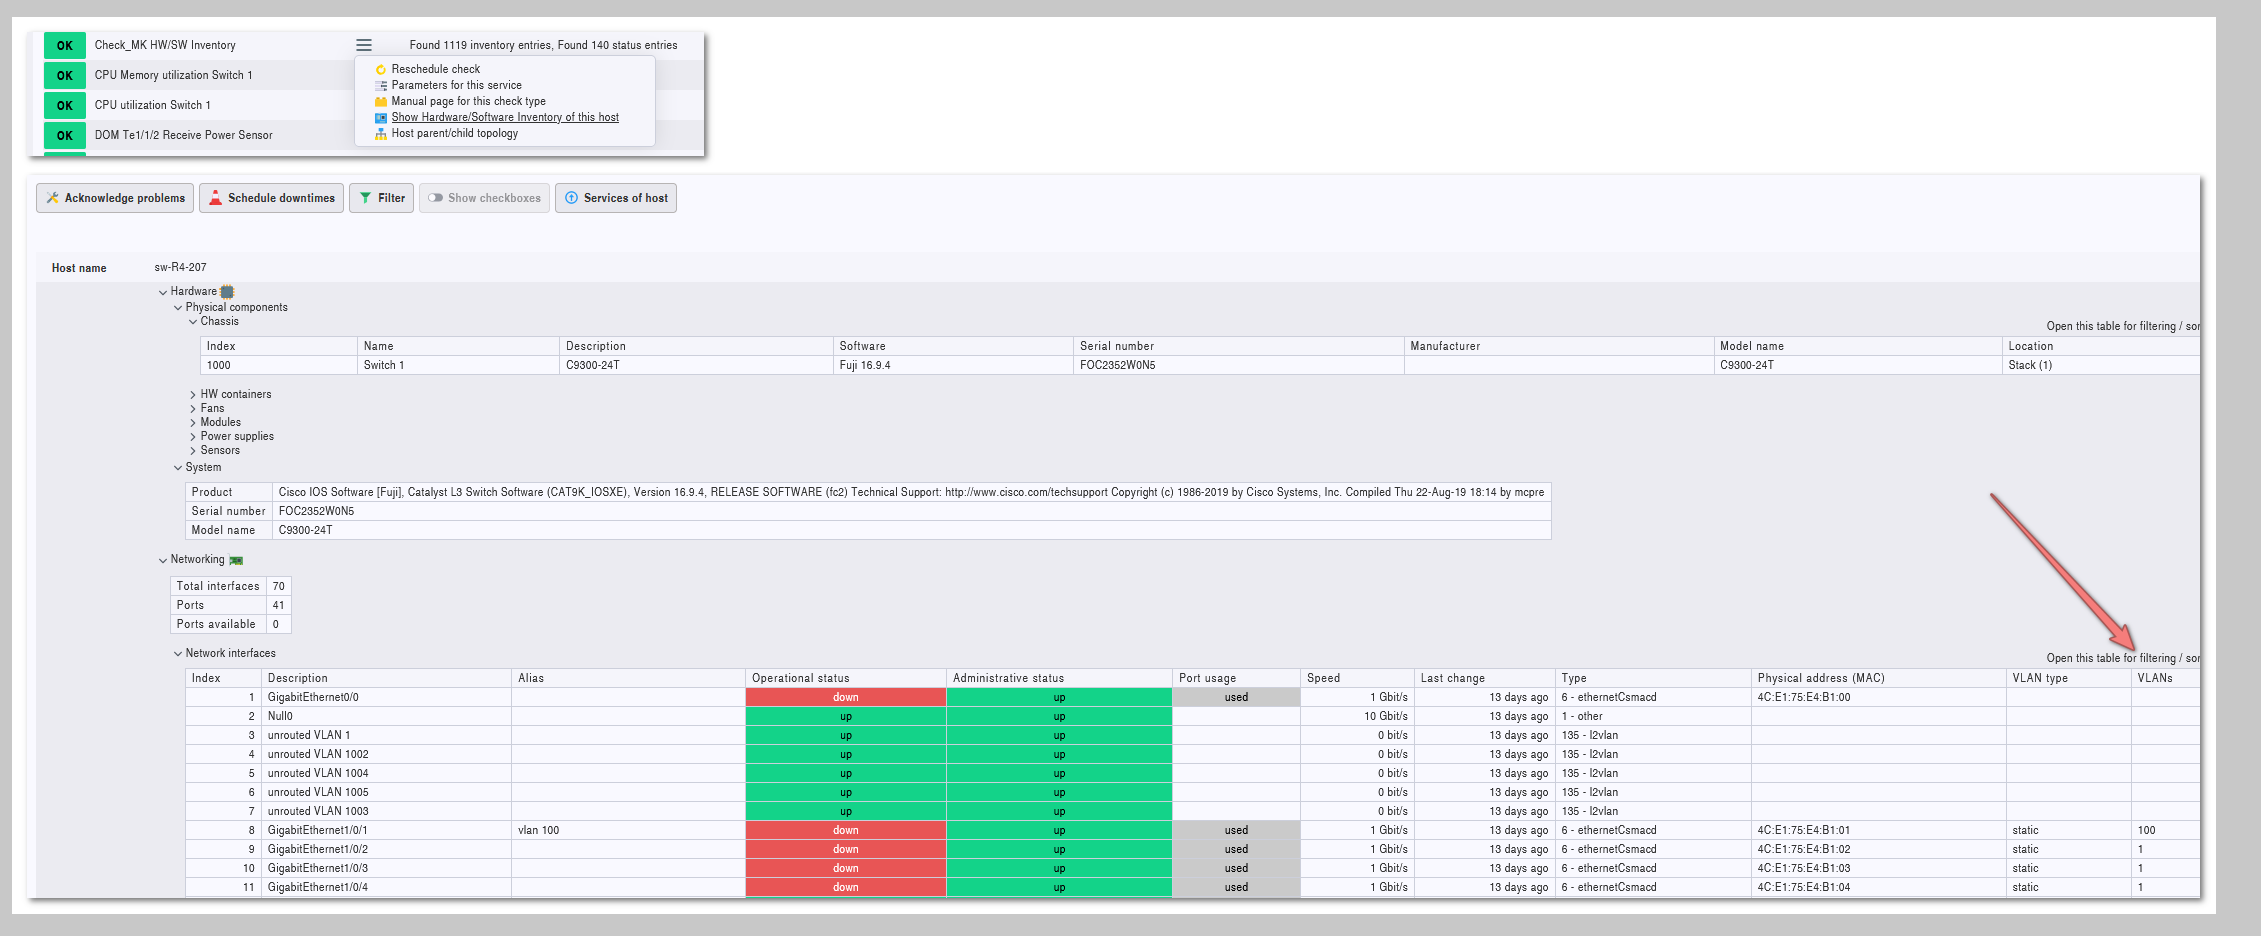The height and width of the screenshot is (936, 2261).
Task: Click the Hardware chip icon
Action: [227, 292]
